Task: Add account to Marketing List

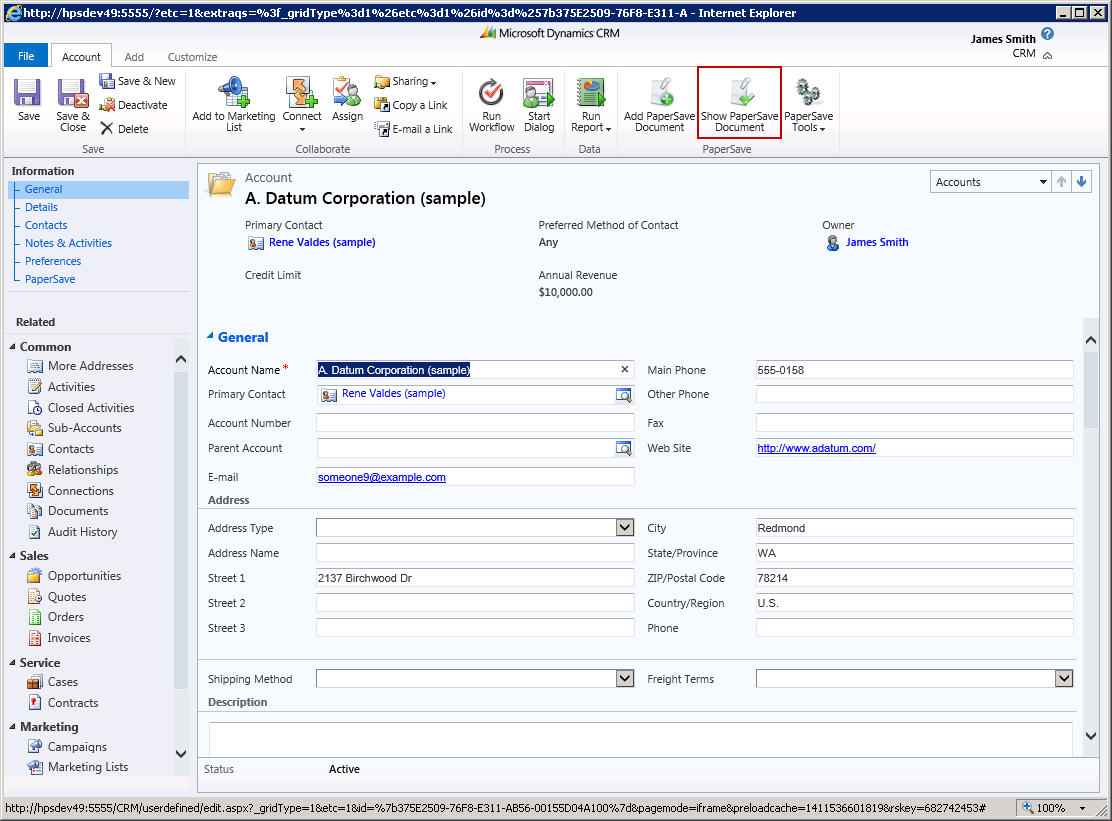Action: click(x=234, y=105)
